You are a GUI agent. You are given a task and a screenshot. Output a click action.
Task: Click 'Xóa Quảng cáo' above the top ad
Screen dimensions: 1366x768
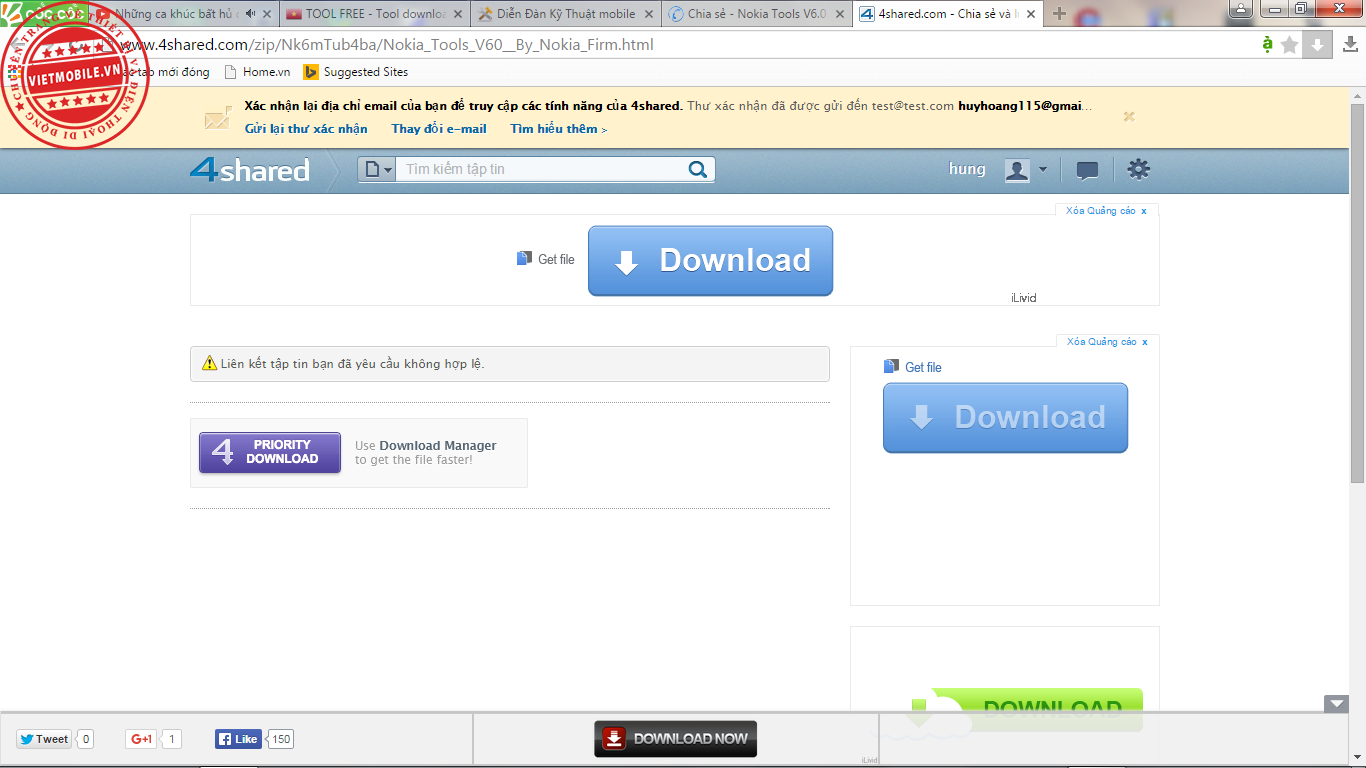pos(1106,211)
